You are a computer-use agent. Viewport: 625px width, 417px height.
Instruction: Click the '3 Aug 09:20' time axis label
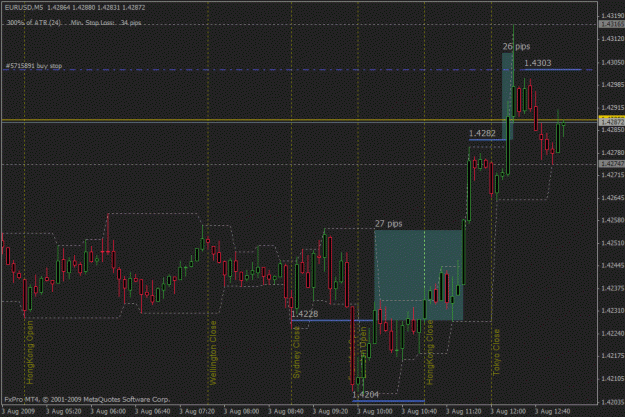click(330, 411)
